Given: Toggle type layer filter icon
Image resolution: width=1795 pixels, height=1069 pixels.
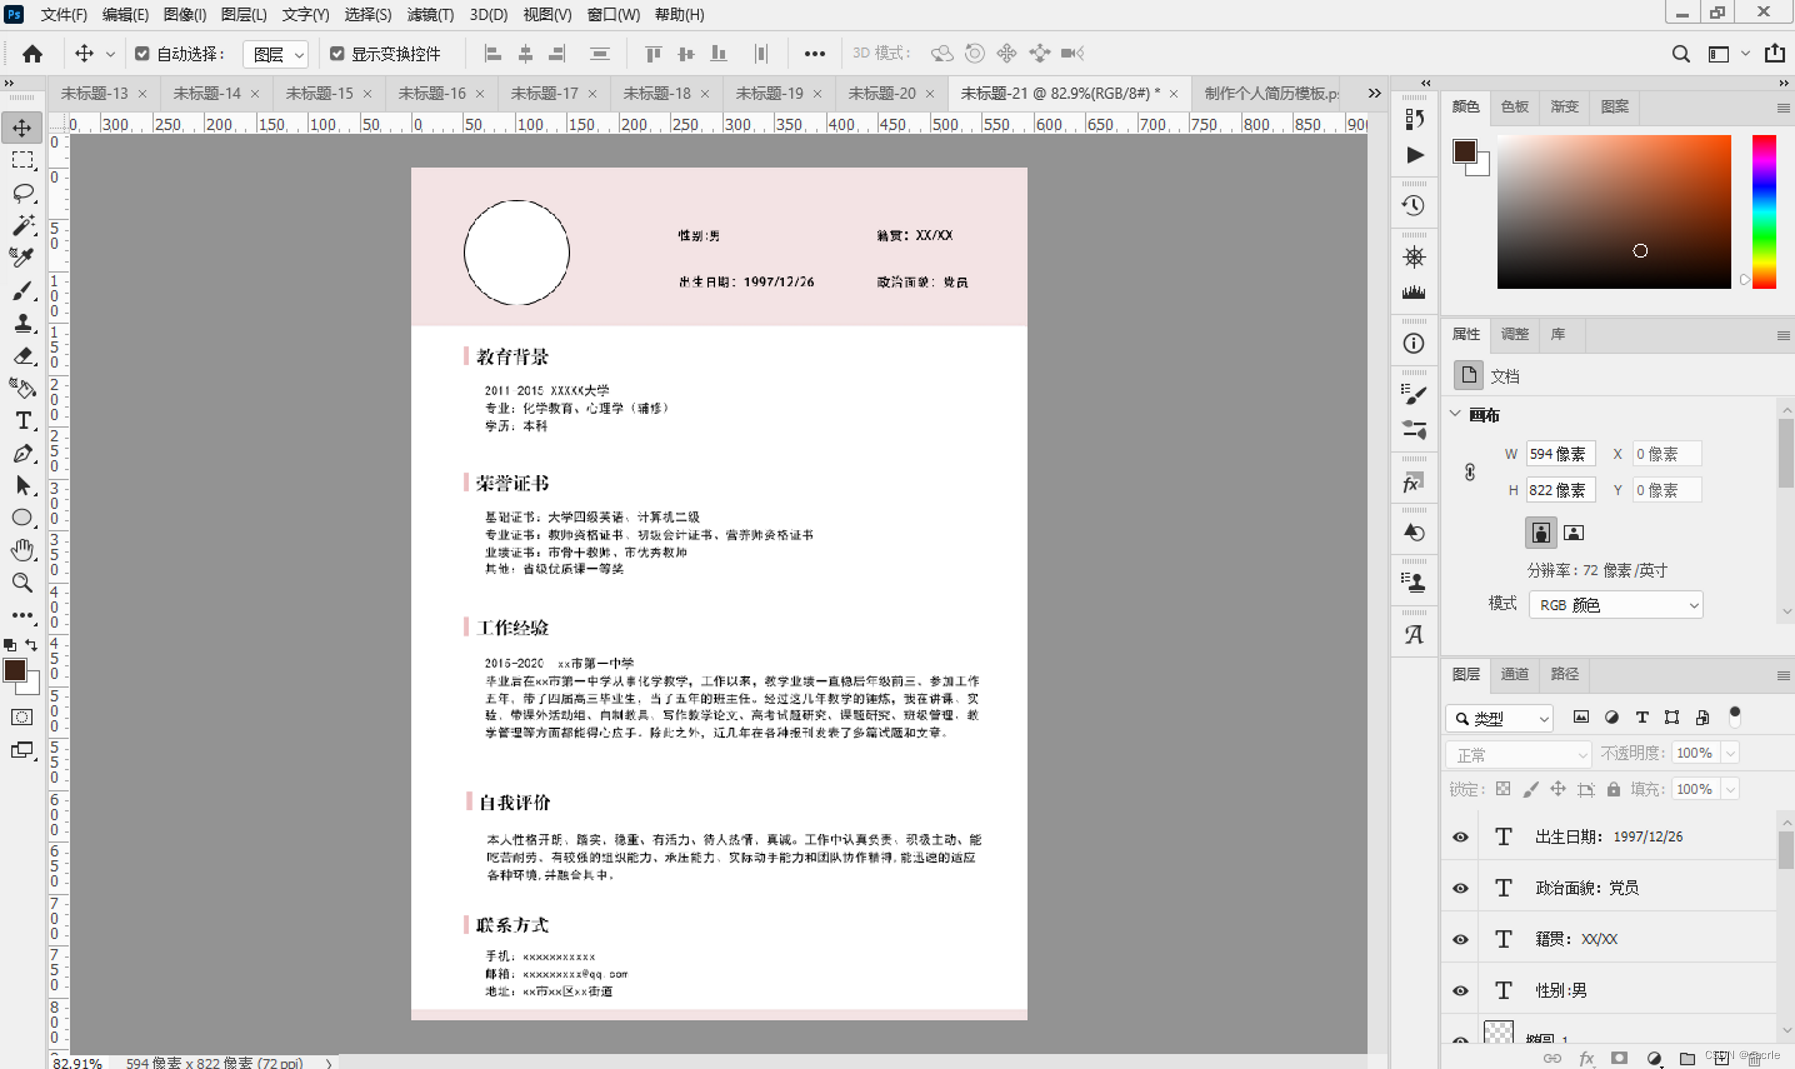Looking at the screenshot, I should pyautogui.click(x=1642, y=717).
